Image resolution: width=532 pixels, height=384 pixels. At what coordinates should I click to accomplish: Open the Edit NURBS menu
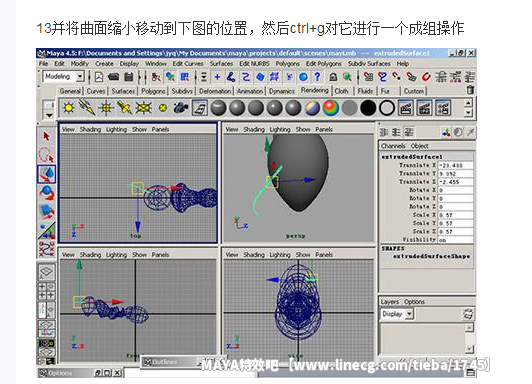pyautogui.click(x=254, y=64)
